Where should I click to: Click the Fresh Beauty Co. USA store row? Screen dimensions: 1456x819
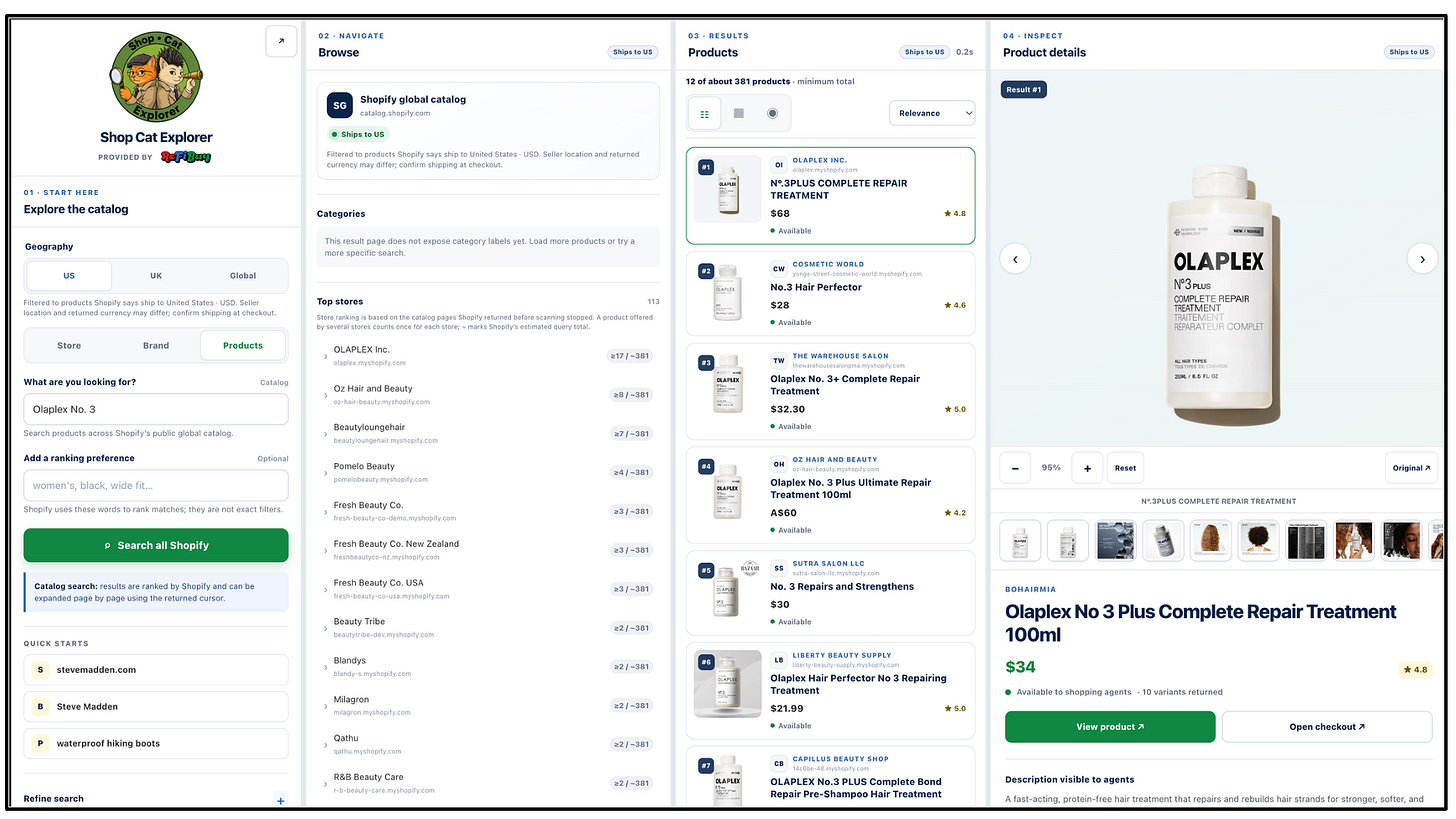(488, 588)
